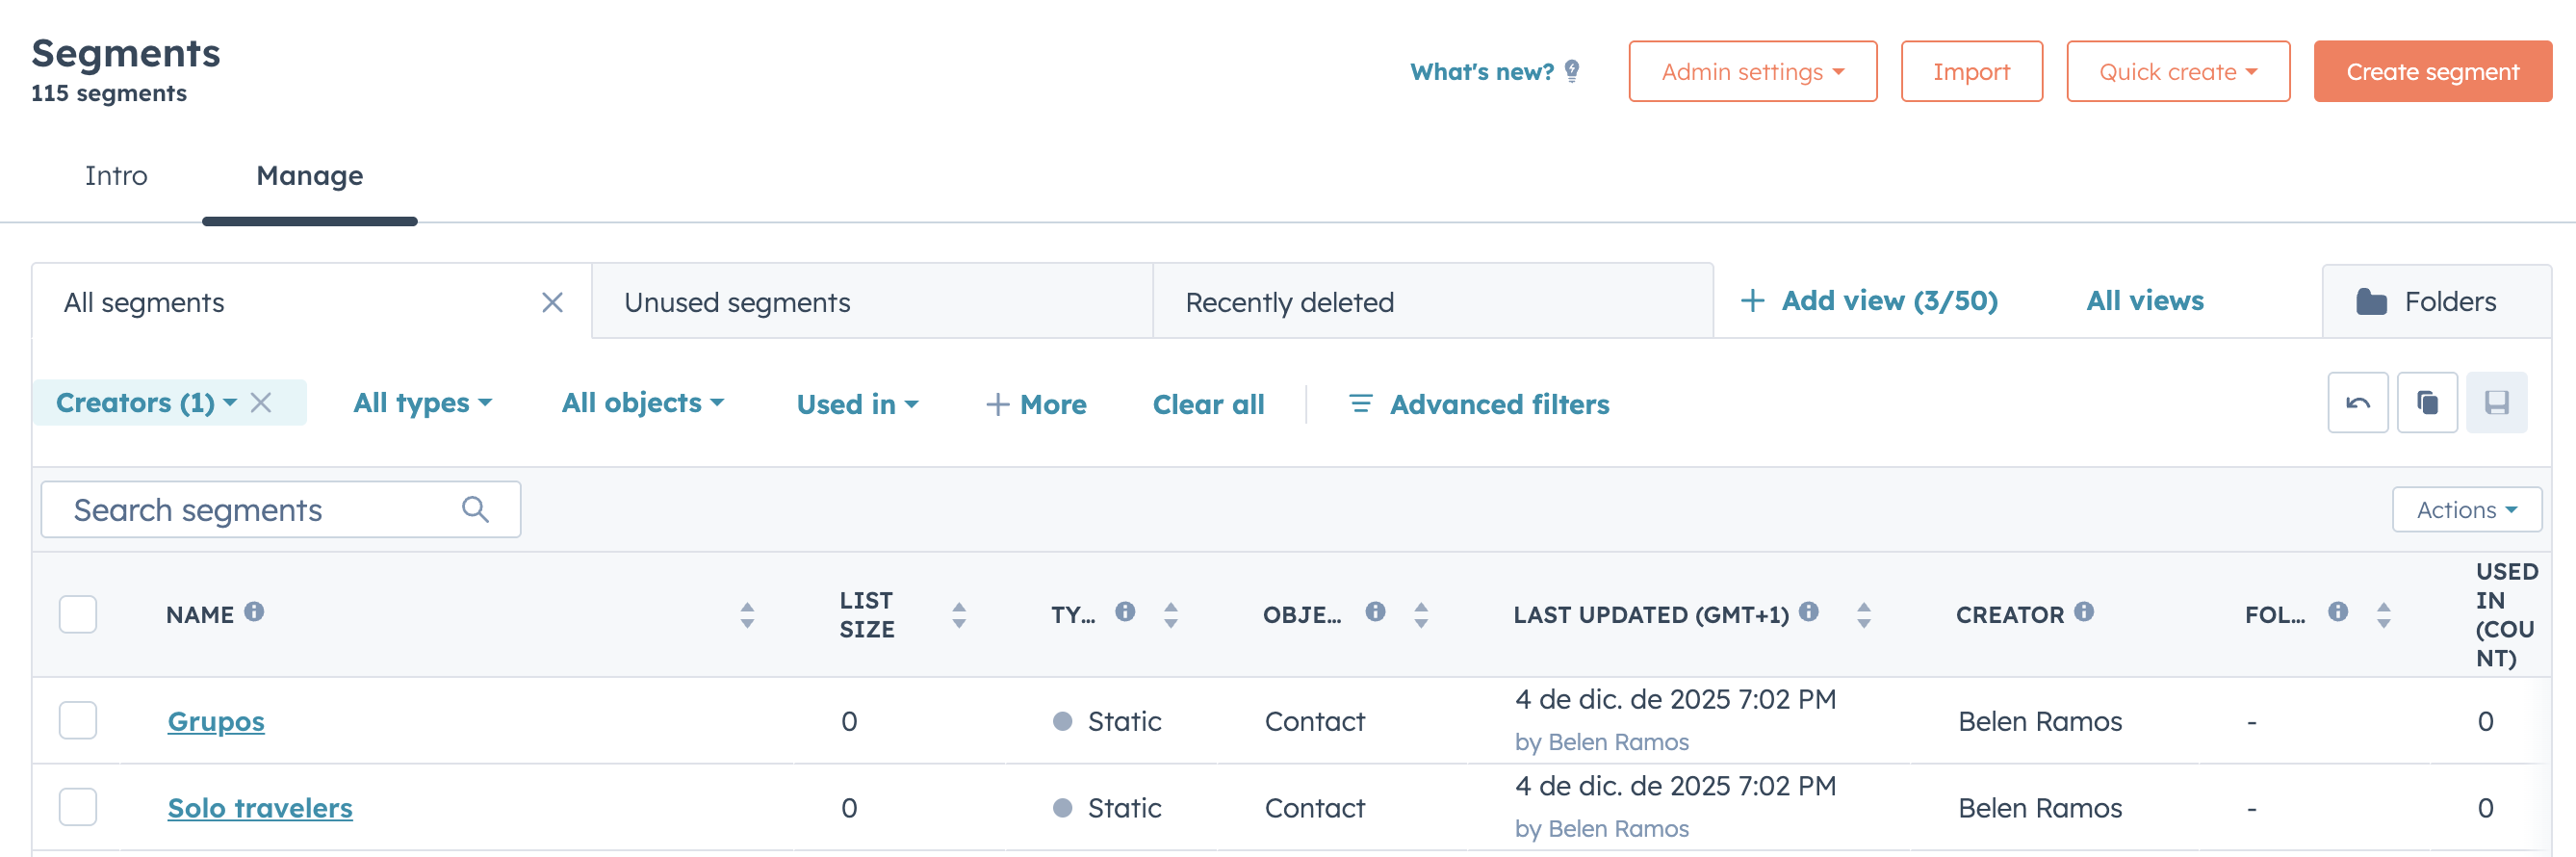Check the select-all header checkbox
The height and width of the screenshot is (857, 2576).
click(x=78, y=614)
